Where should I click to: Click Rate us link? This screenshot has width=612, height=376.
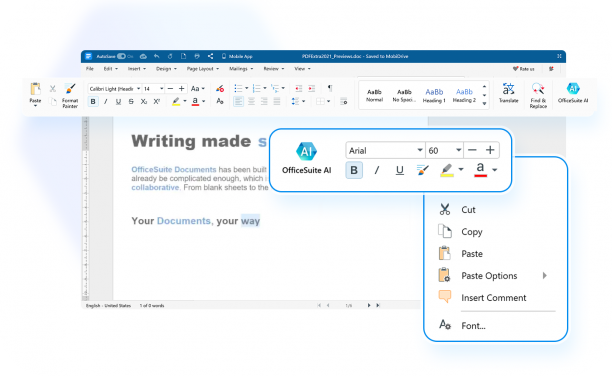point(523,69)
